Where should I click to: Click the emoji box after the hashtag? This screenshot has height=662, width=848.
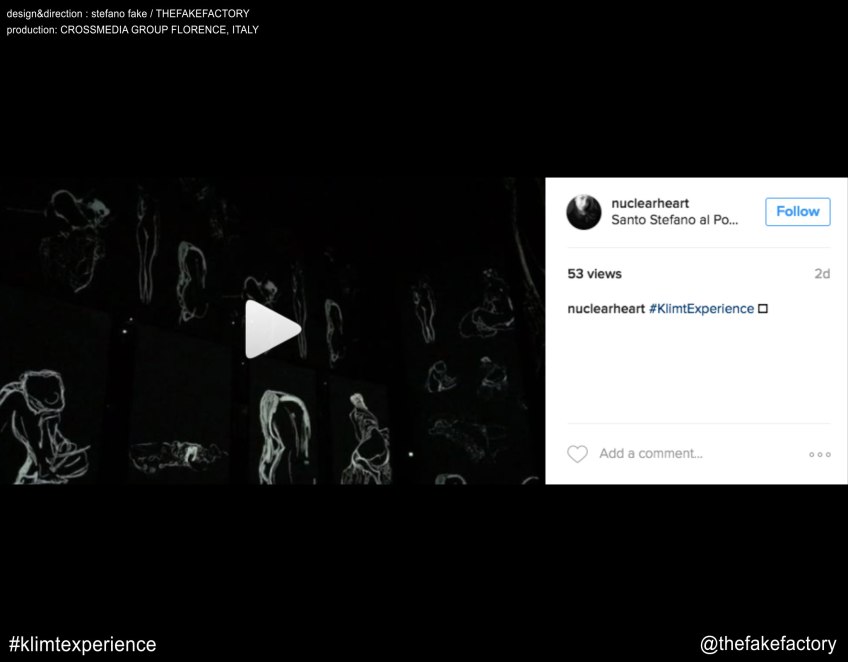(763, 309)
